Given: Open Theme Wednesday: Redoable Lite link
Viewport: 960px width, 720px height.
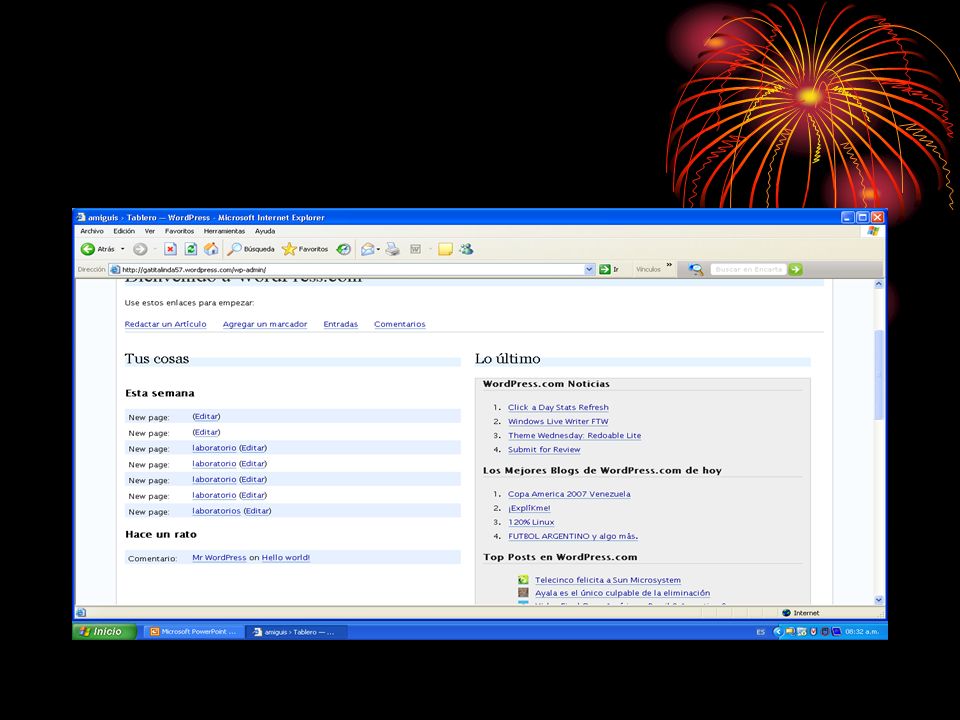Looking at the screenshot, I should click(x=574, y=435).
